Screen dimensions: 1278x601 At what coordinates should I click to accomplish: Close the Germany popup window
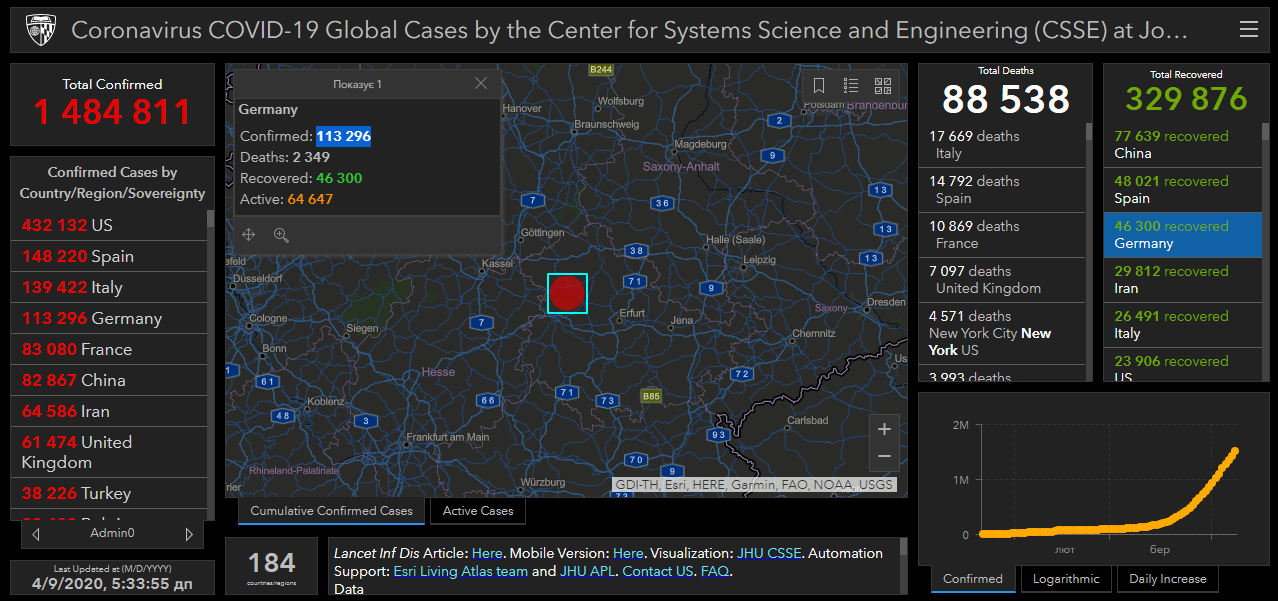tap(481, 84)
